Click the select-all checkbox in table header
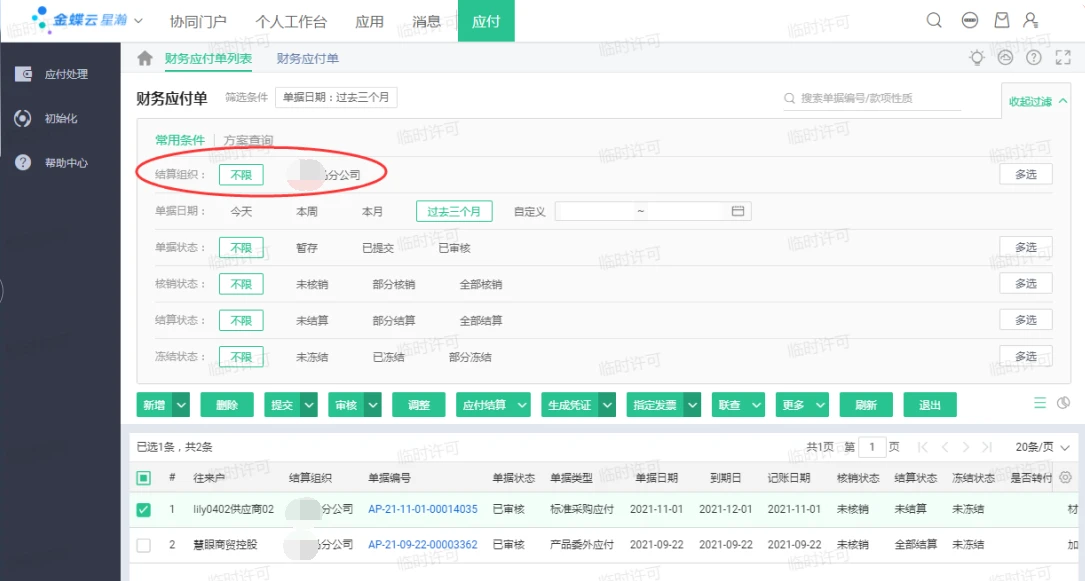 (x=142, y=478)
